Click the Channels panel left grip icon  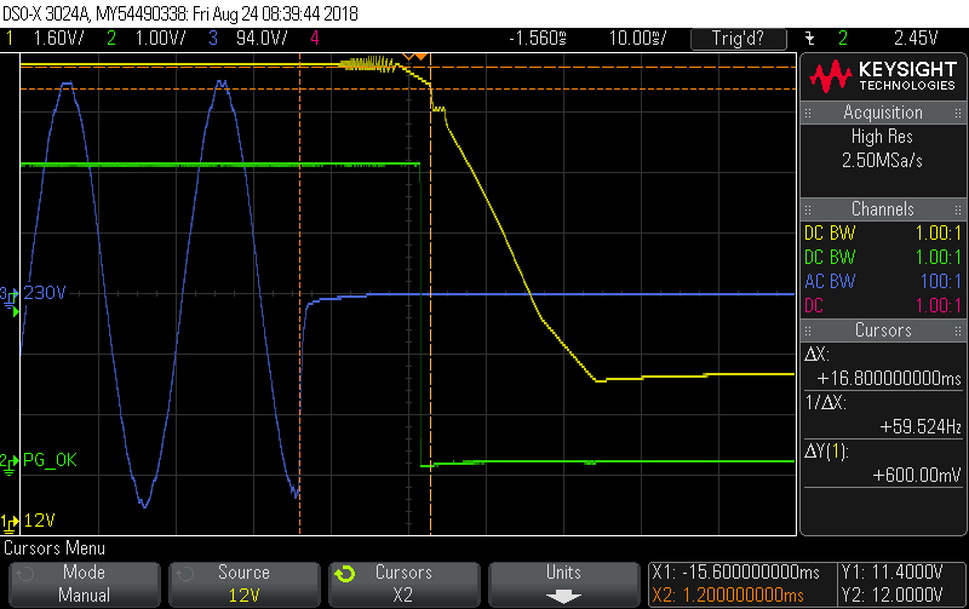pyautogui.click(x=808, y=210)
